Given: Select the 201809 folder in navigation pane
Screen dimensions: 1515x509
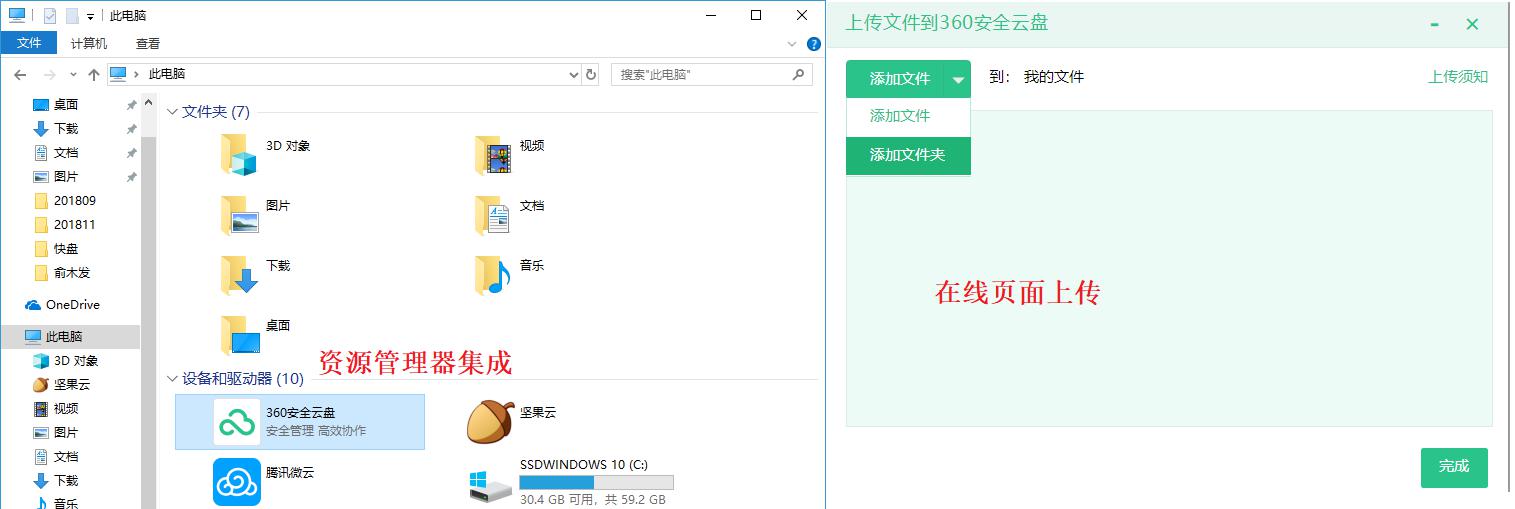Looking at the screenshot, I should click(65, 201).
